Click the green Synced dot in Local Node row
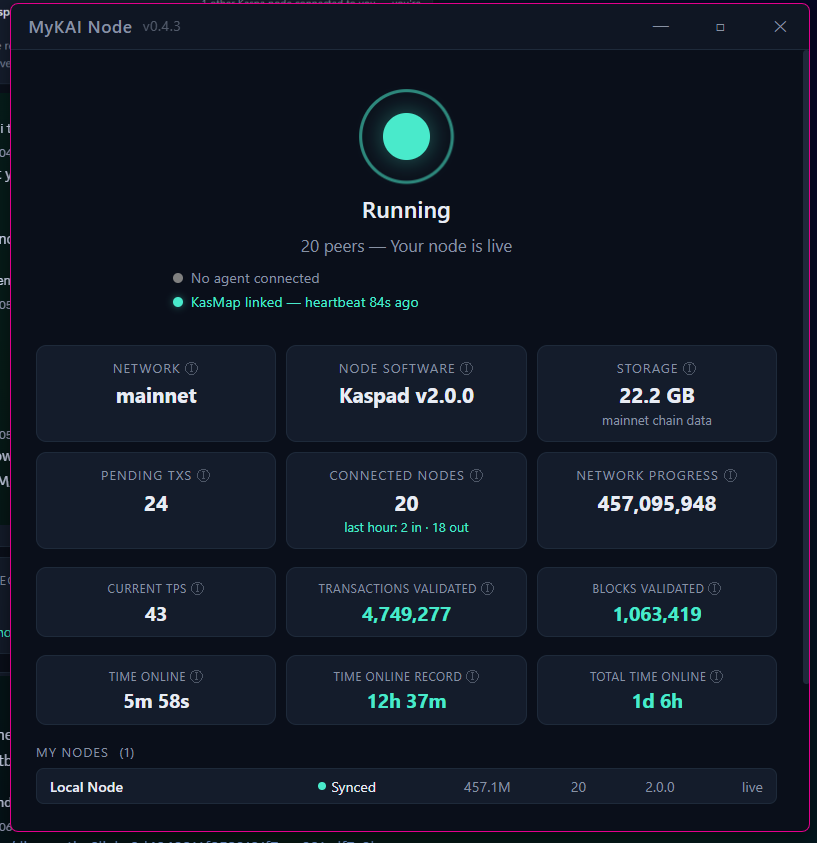 point(322,786)
